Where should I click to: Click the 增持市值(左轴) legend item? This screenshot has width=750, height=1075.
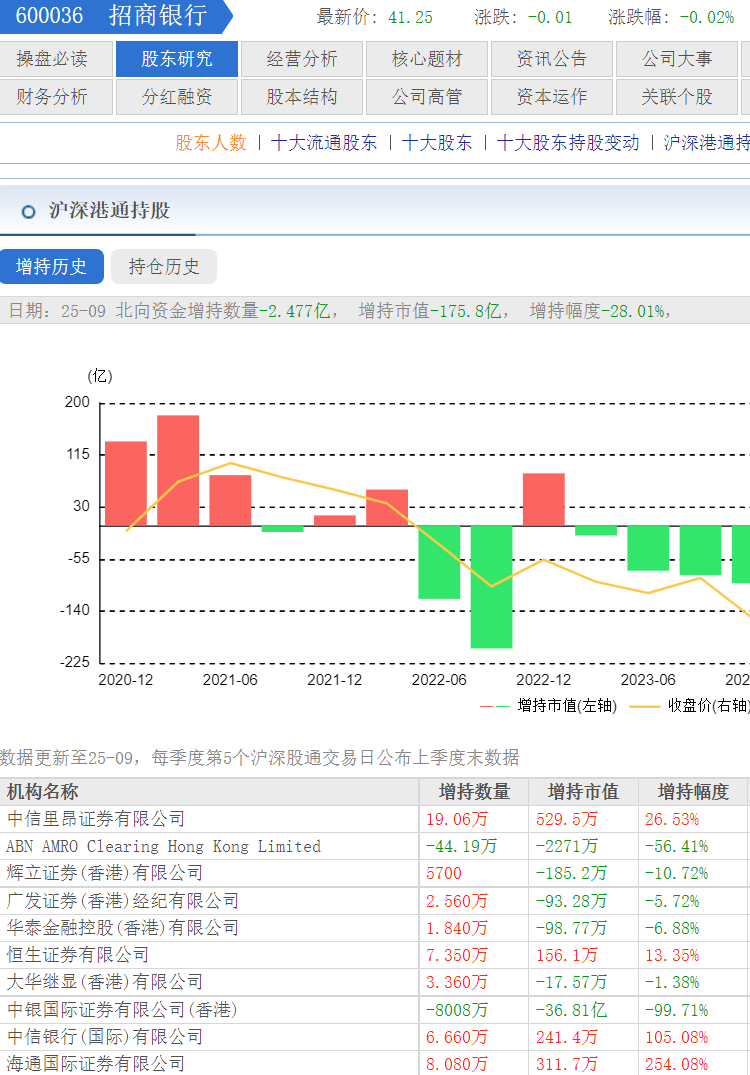click(x=548, y=705)
